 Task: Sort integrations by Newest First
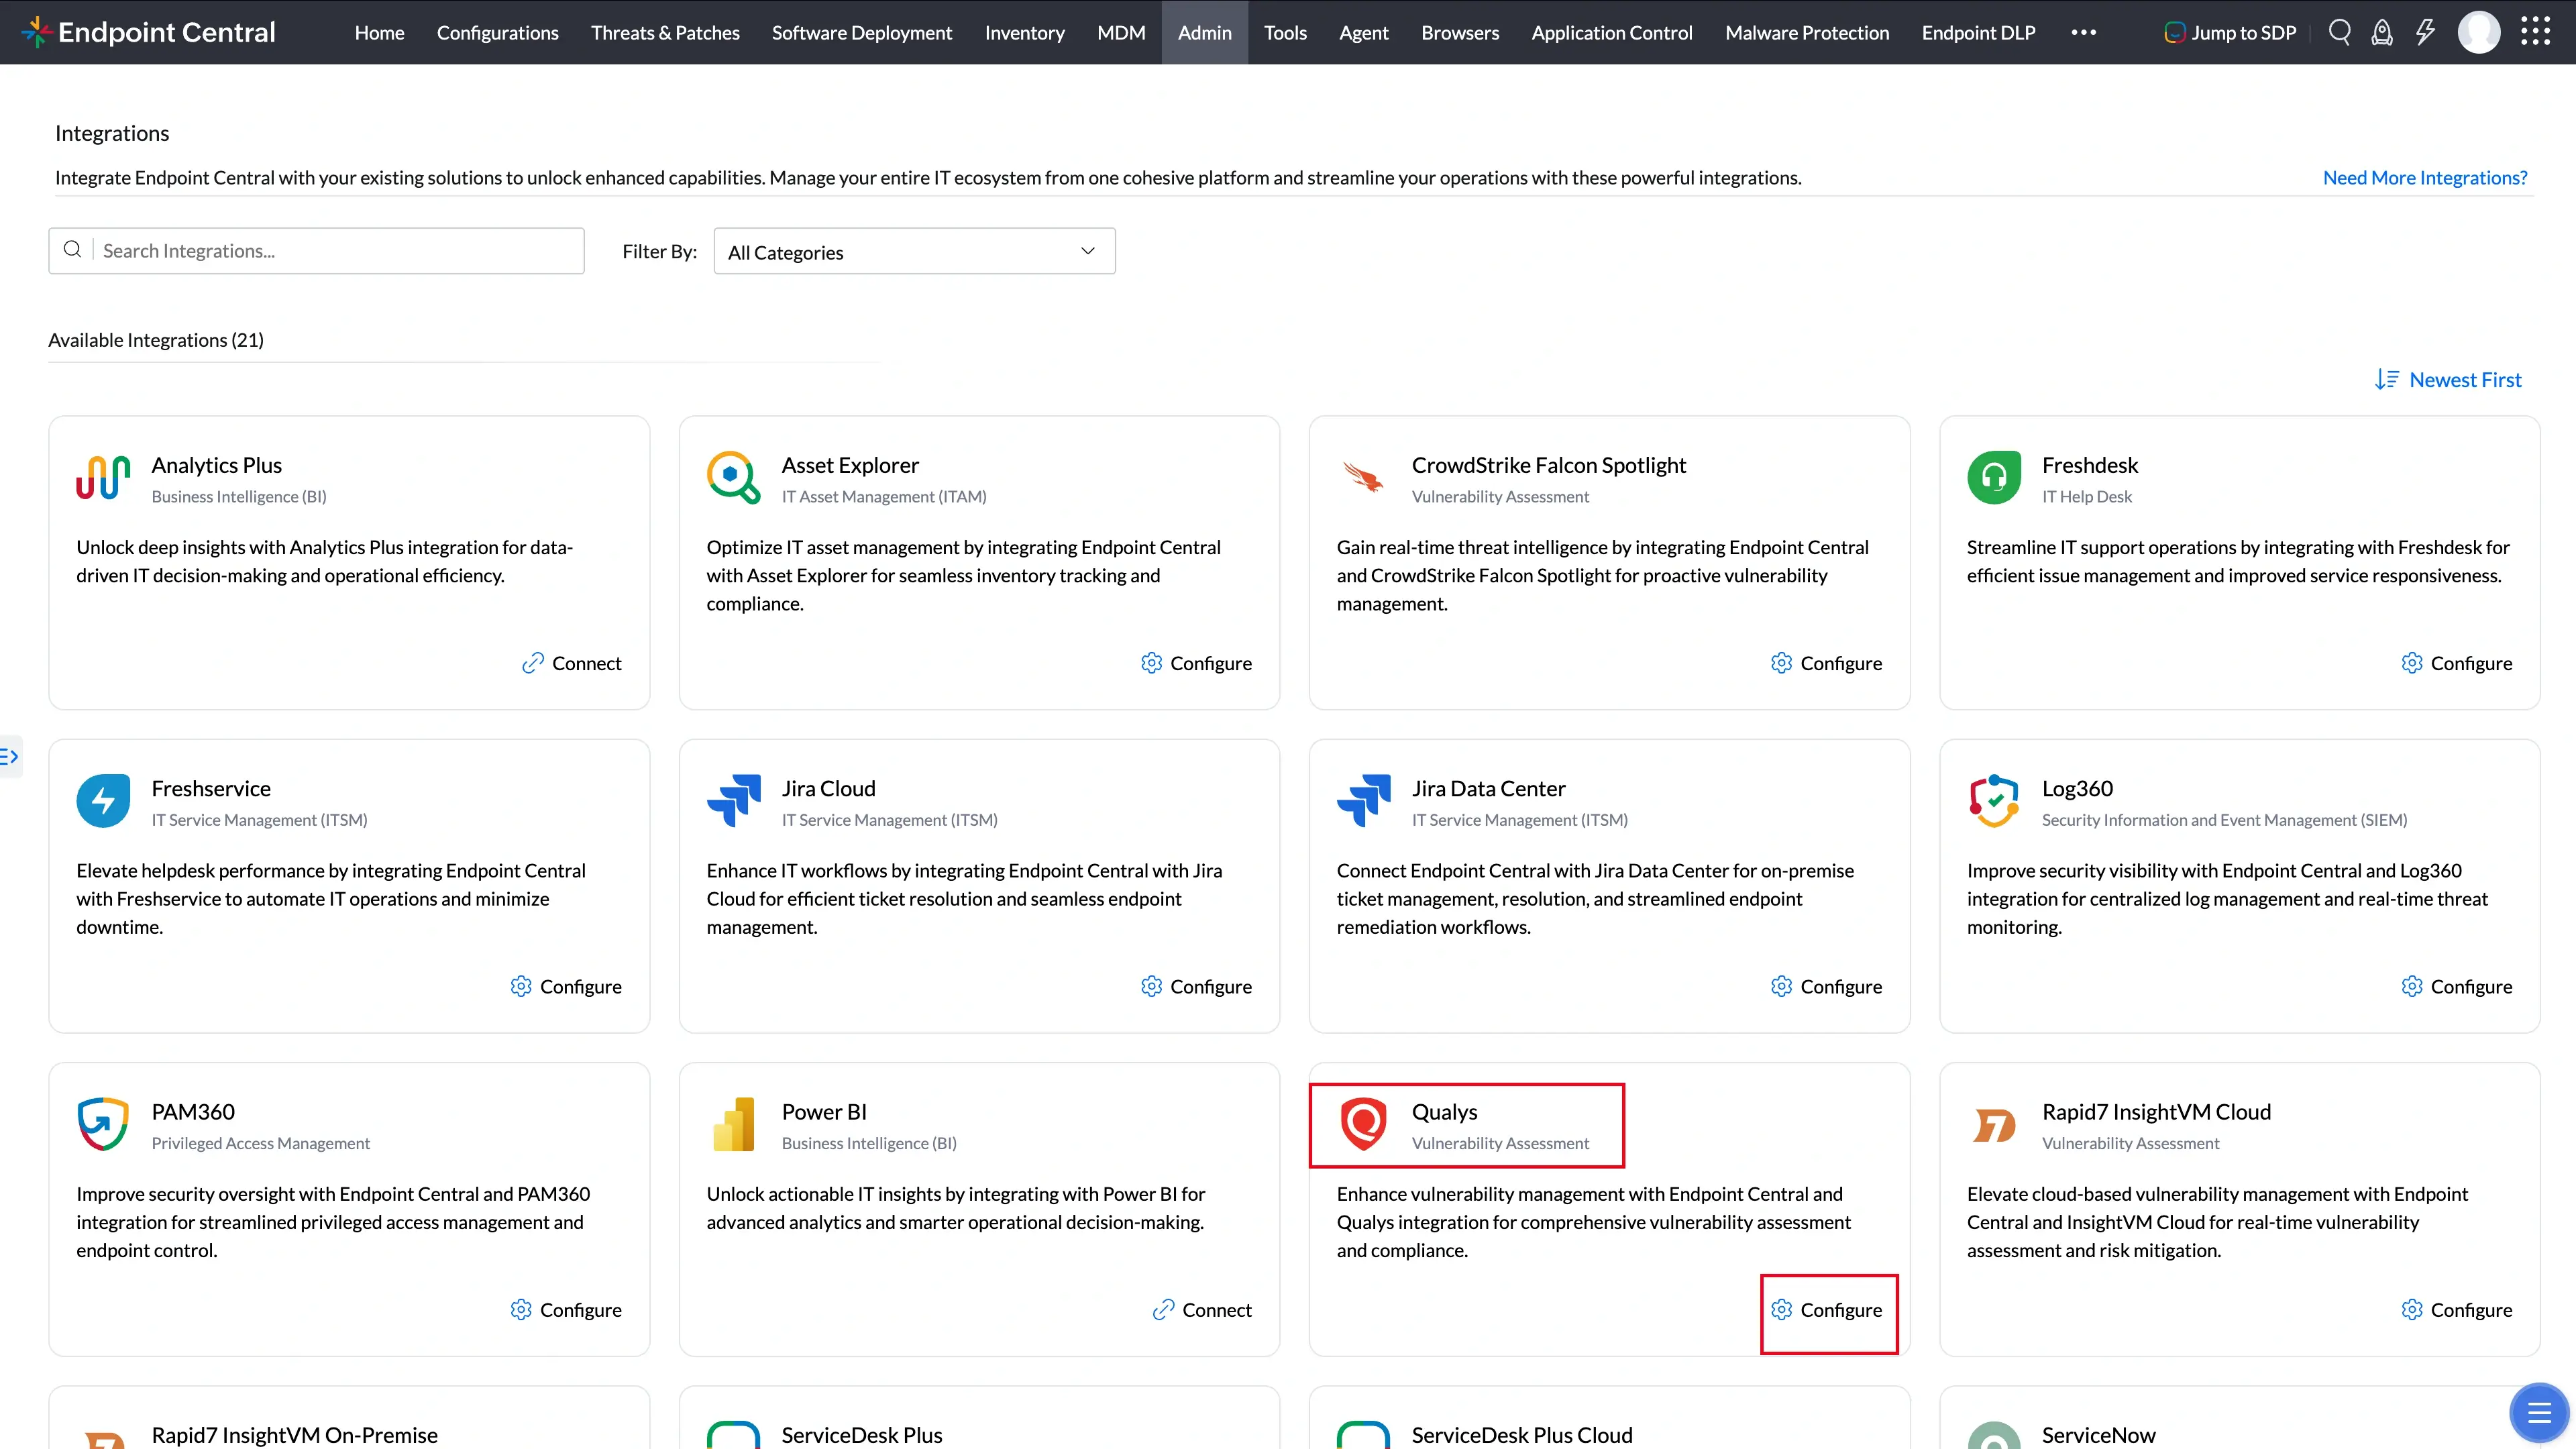(x=2448, y=379)
